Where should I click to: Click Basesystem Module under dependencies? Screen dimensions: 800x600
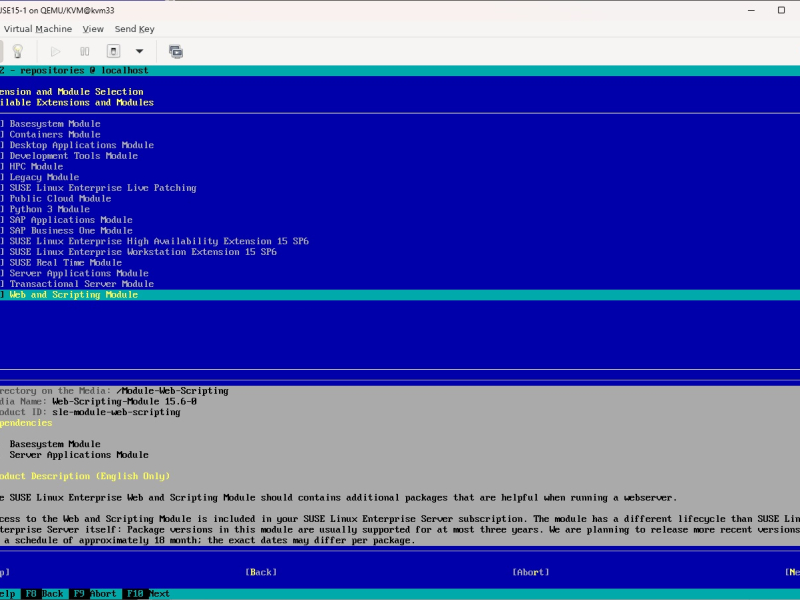click(55, 444)
